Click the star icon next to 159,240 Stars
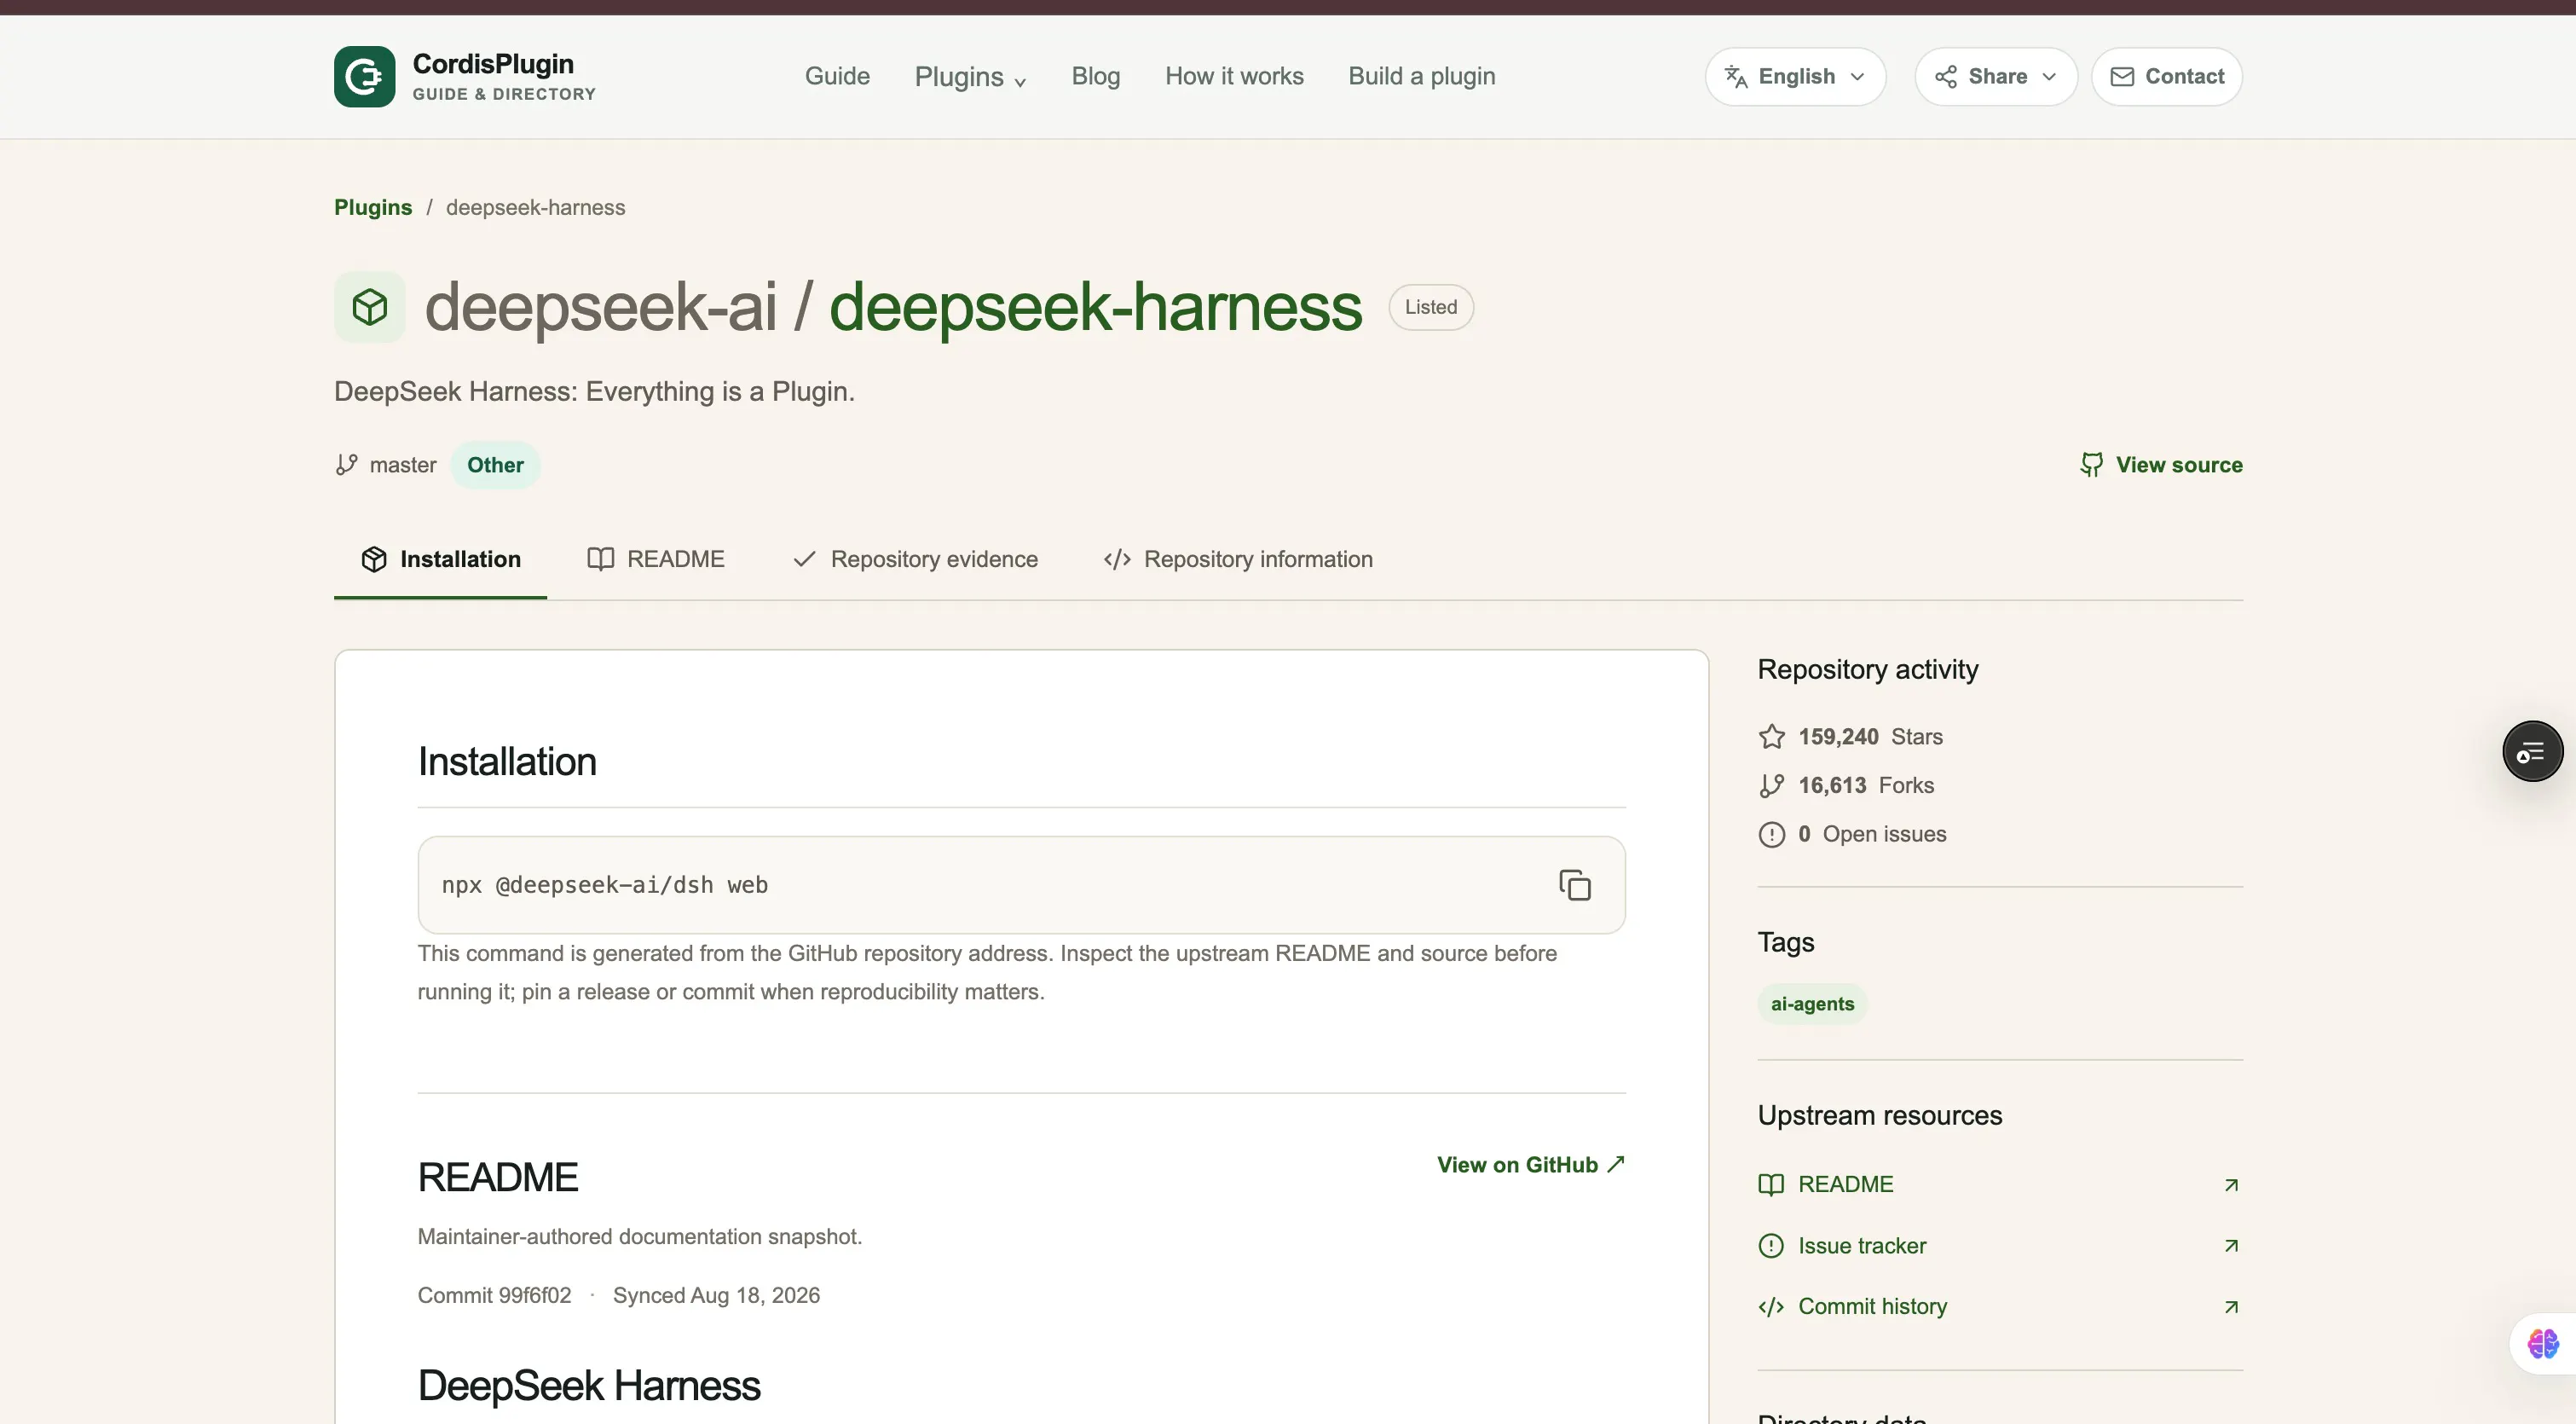 coord(1771,737)
